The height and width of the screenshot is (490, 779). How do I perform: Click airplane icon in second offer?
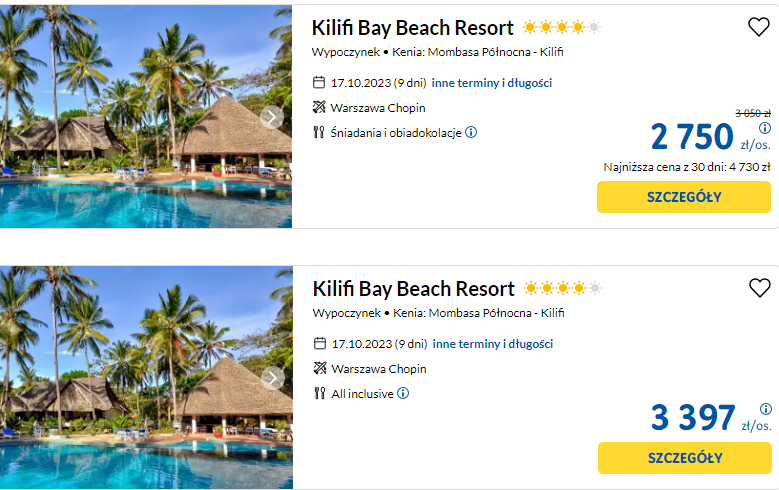point(319,369)
